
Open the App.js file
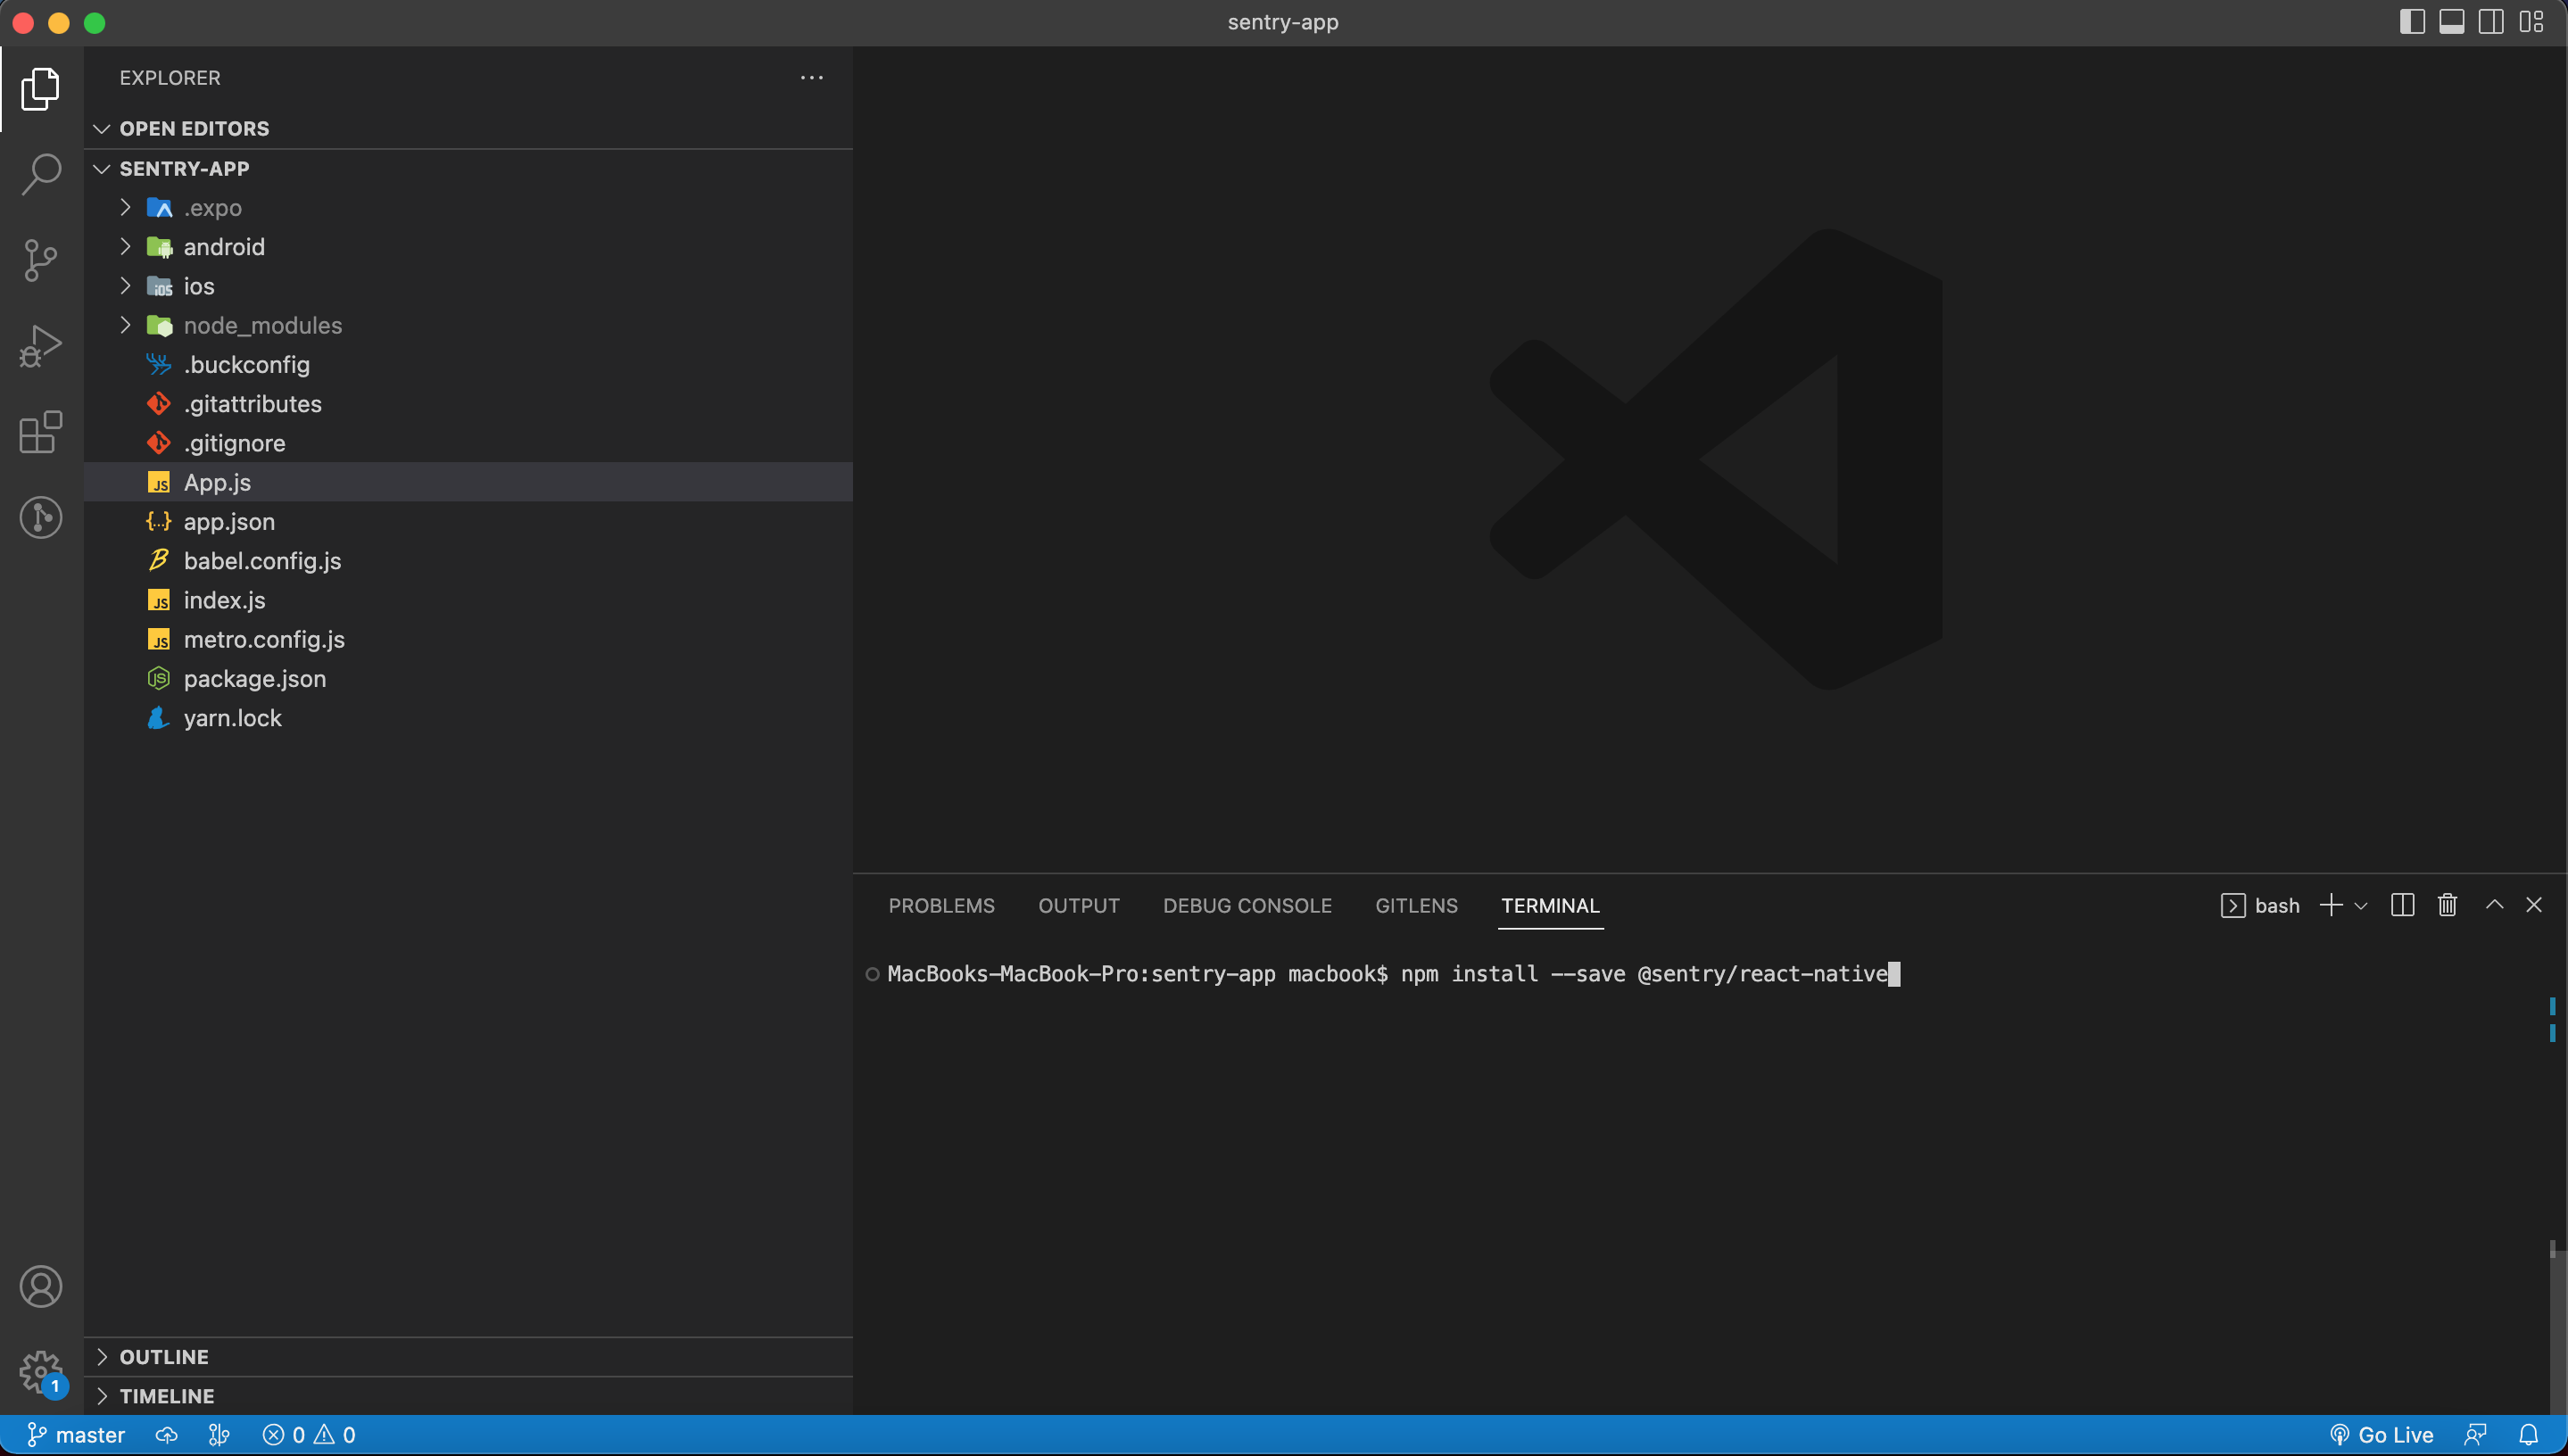coord(468,482)
